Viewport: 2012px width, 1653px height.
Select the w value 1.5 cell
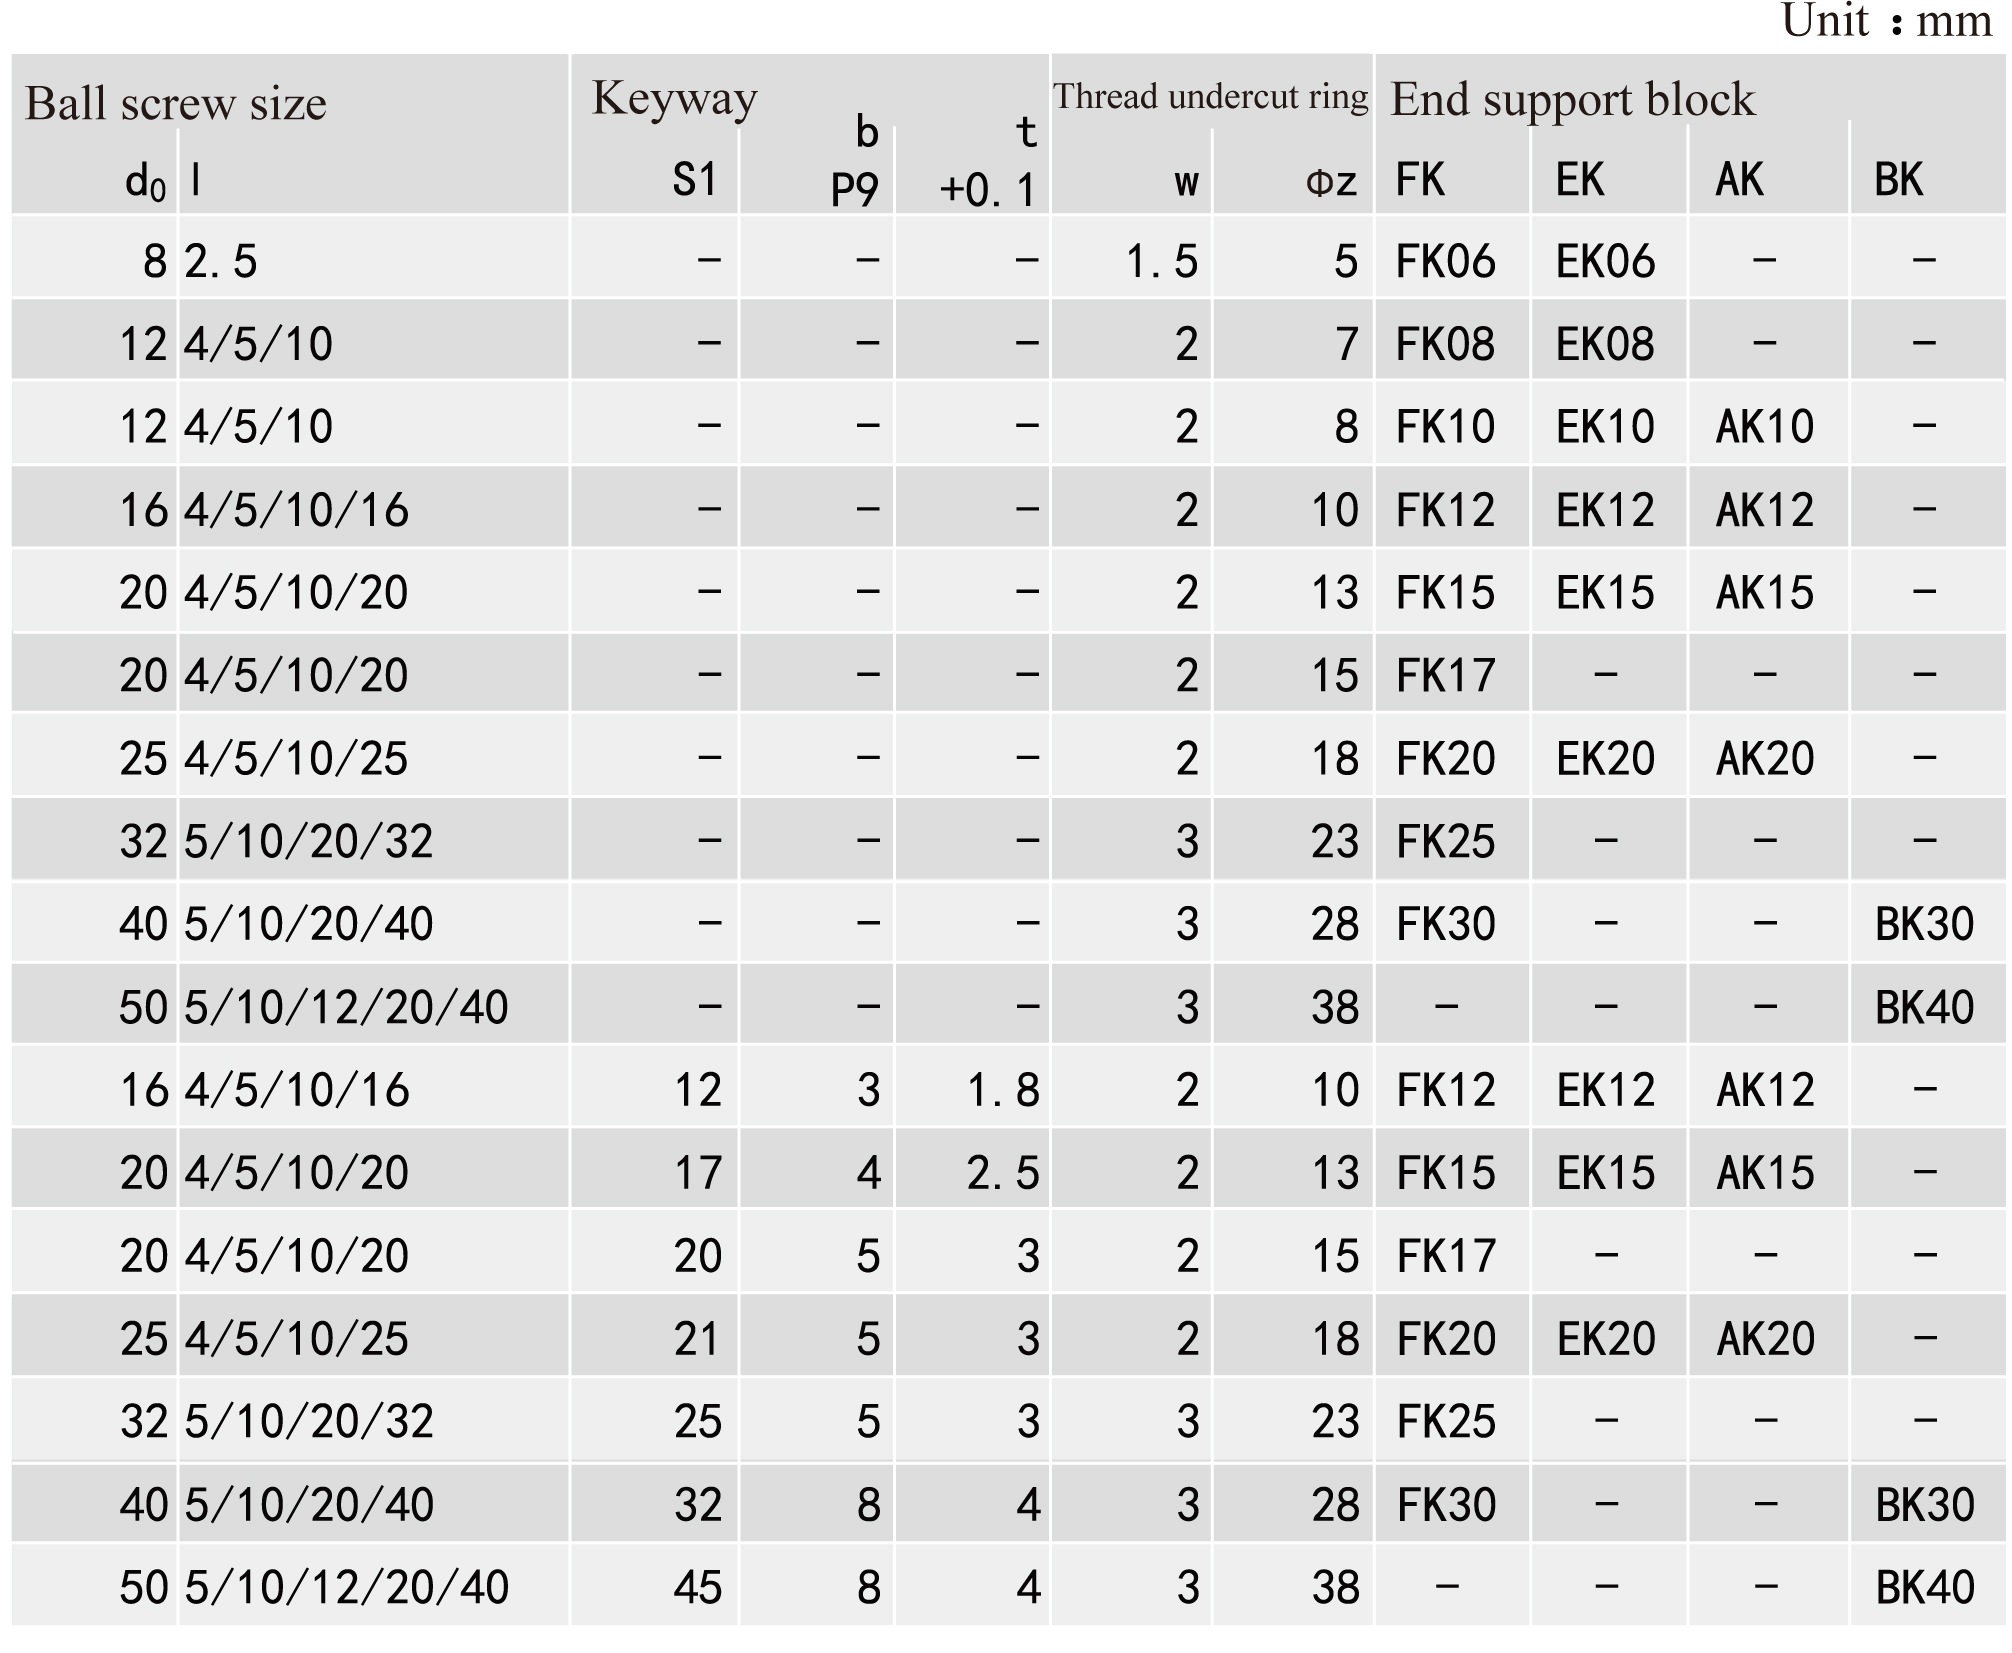(x=1162, y=261)
